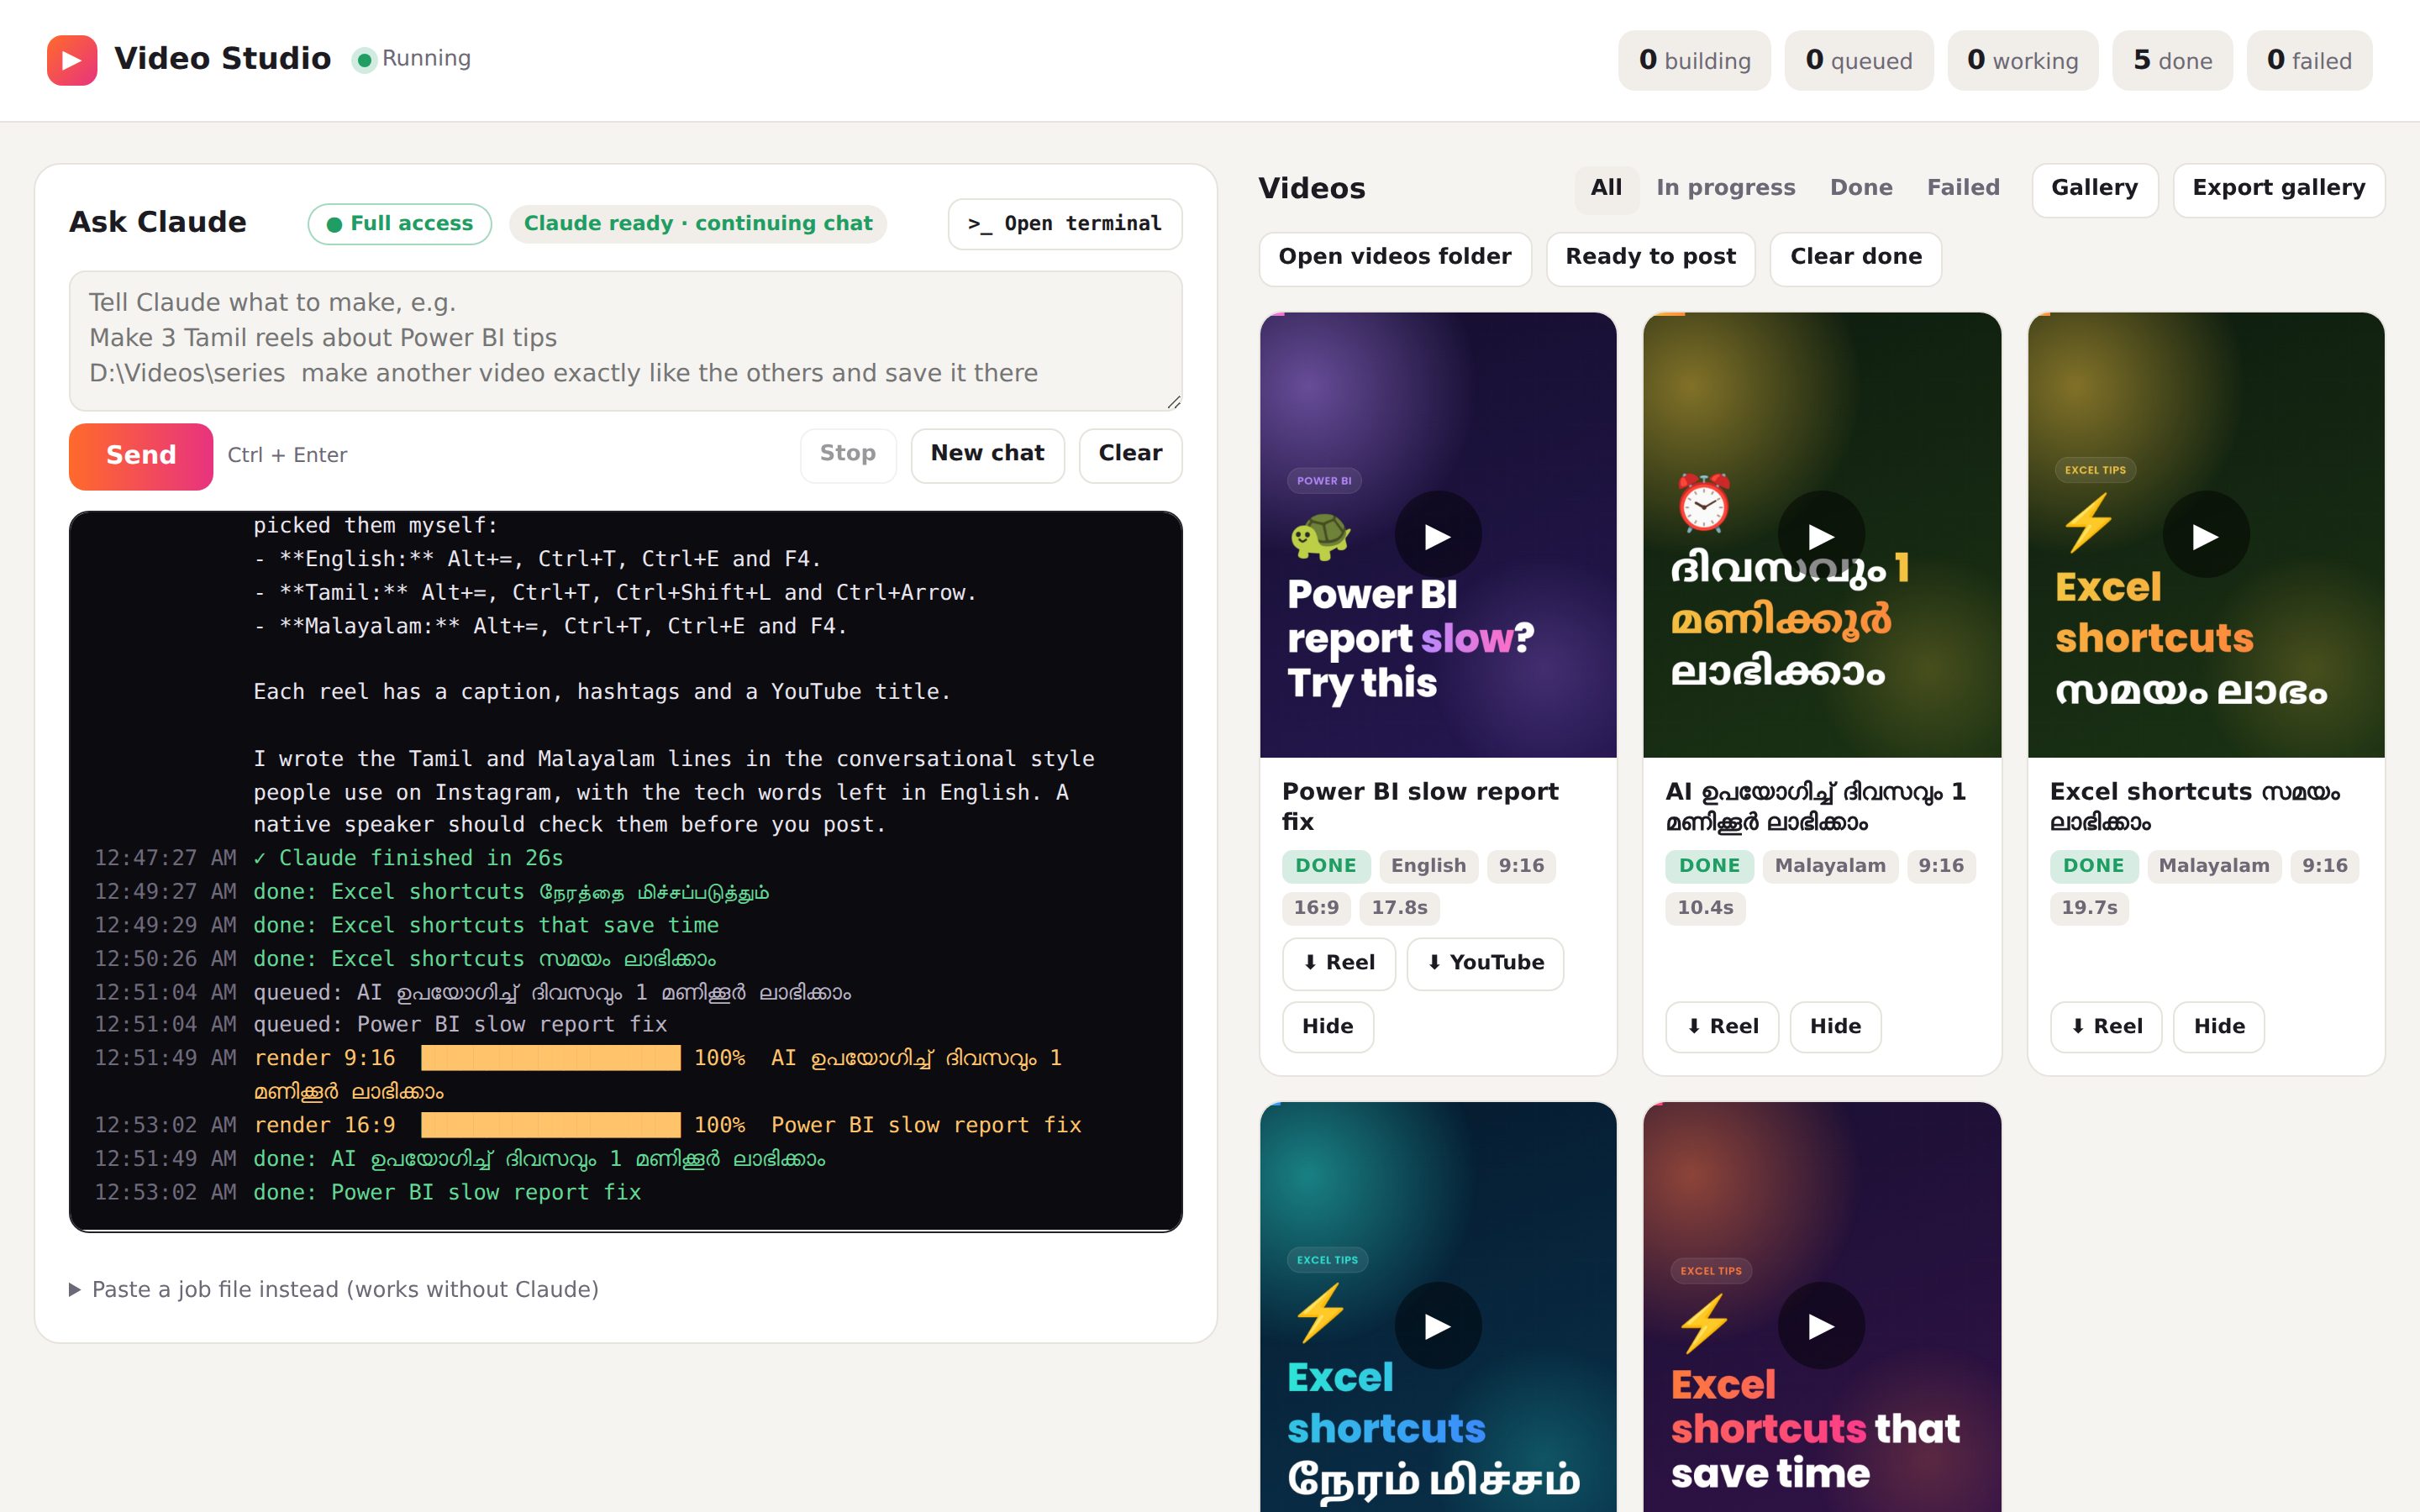This screenshot has height=1512, width=2420.
Task: Click the Video Studio play logo icon
Action: 71,60
